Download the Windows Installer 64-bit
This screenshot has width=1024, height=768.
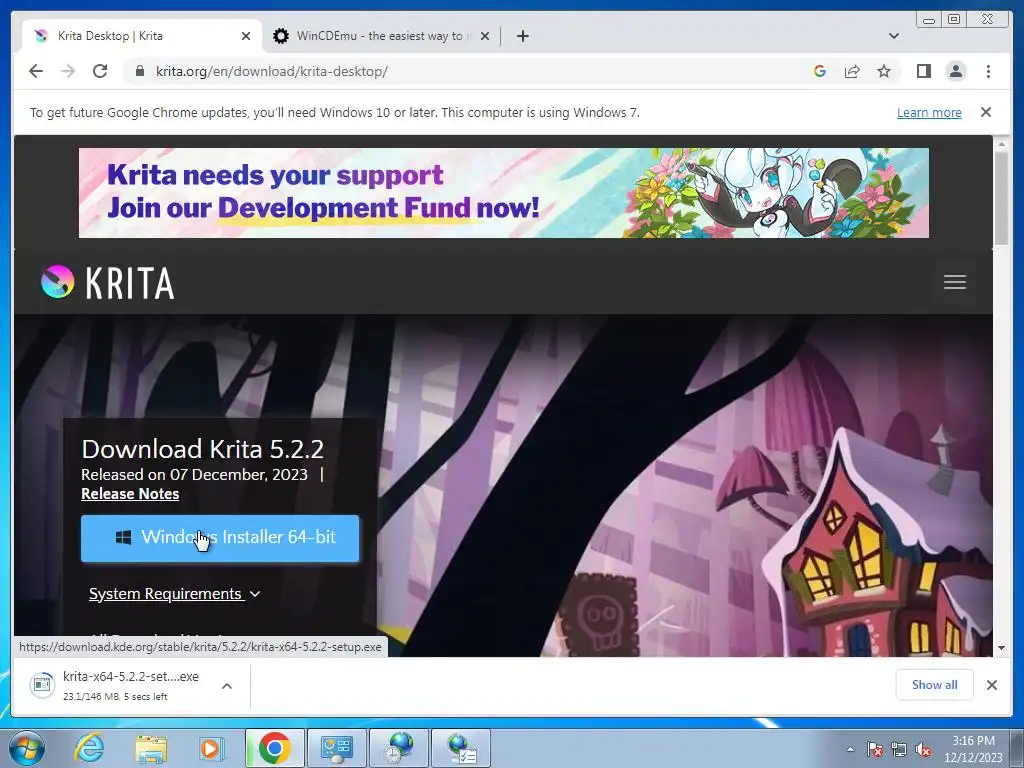(220, 538)
